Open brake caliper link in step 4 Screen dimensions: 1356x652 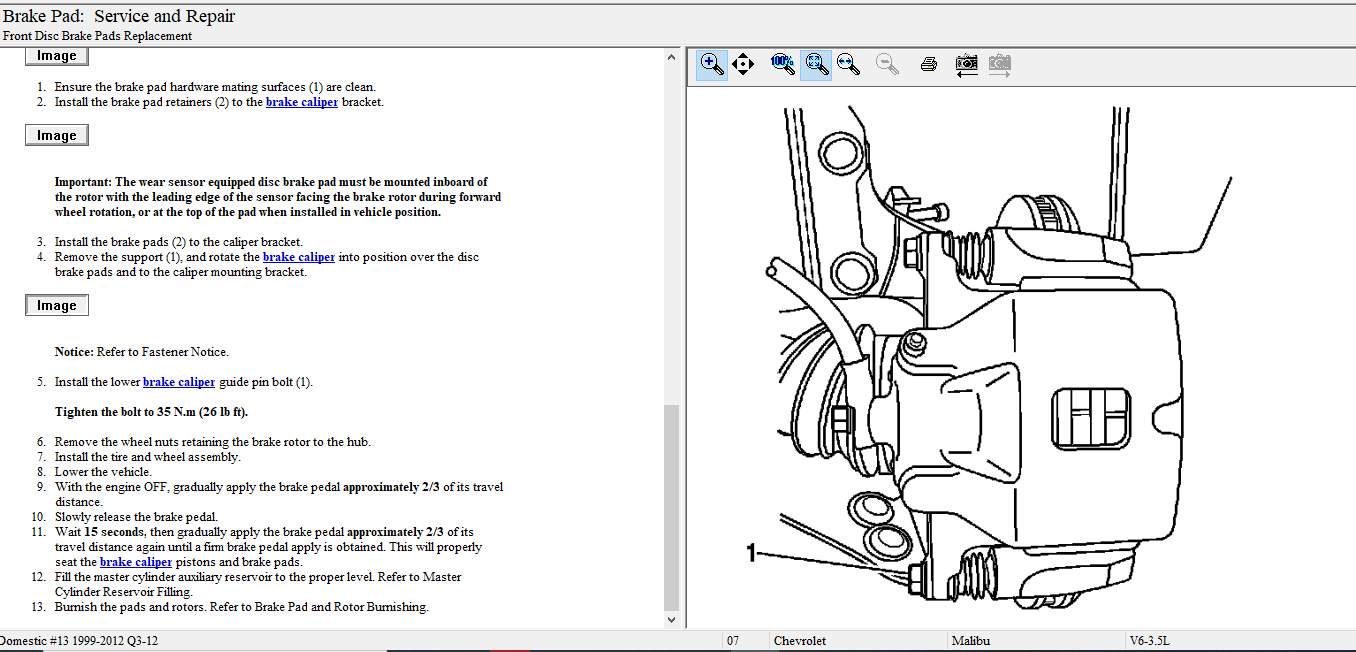(x=298, y=257)
